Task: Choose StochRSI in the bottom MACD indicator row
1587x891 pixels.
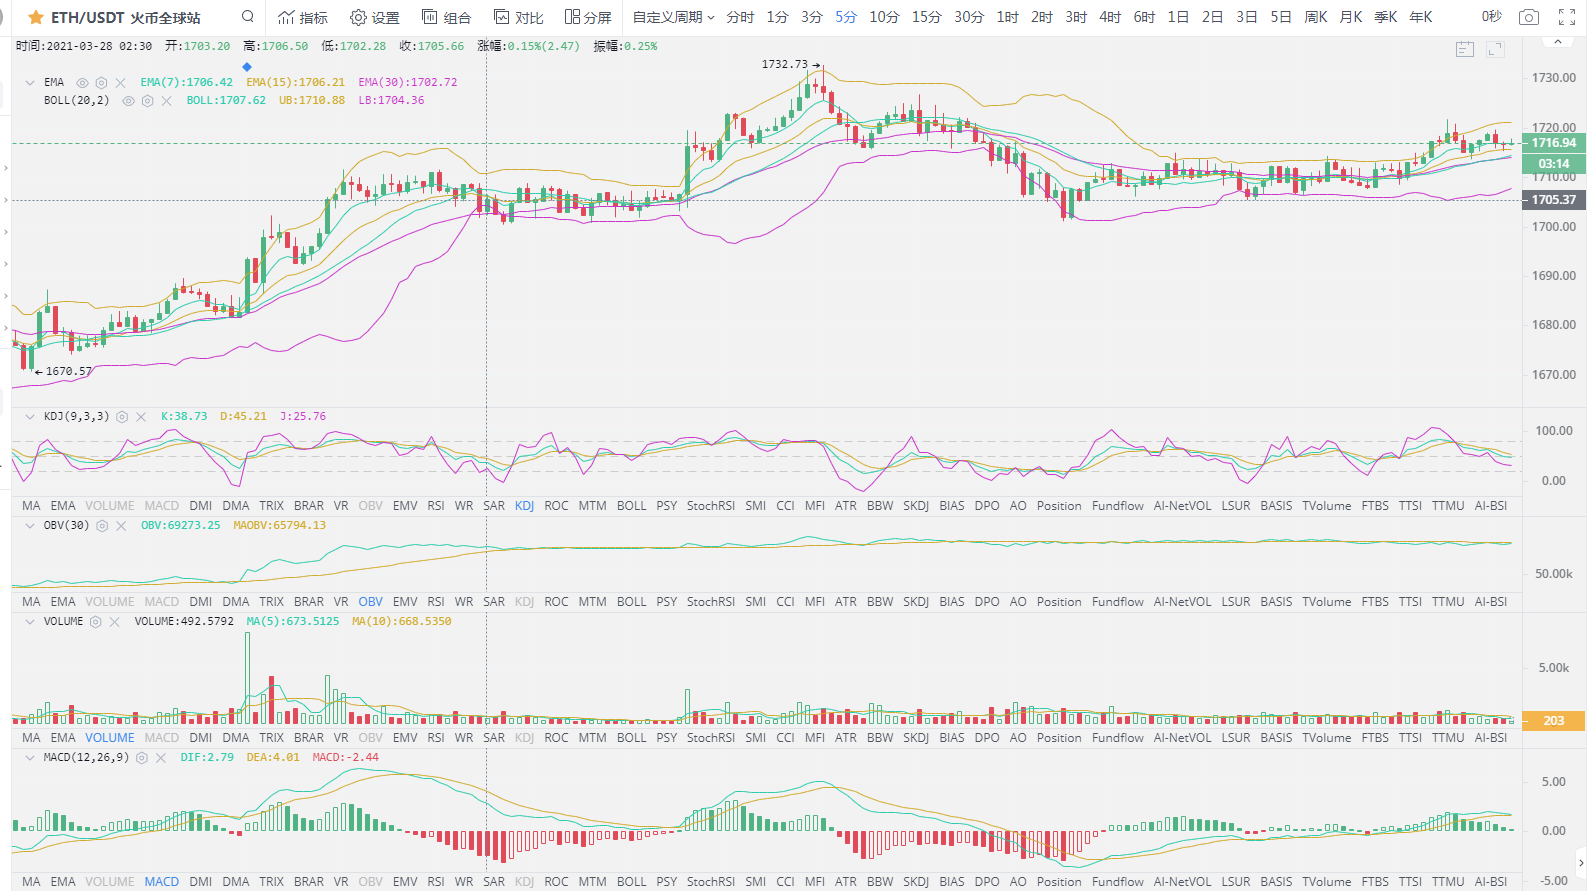Action: [710, 882]
